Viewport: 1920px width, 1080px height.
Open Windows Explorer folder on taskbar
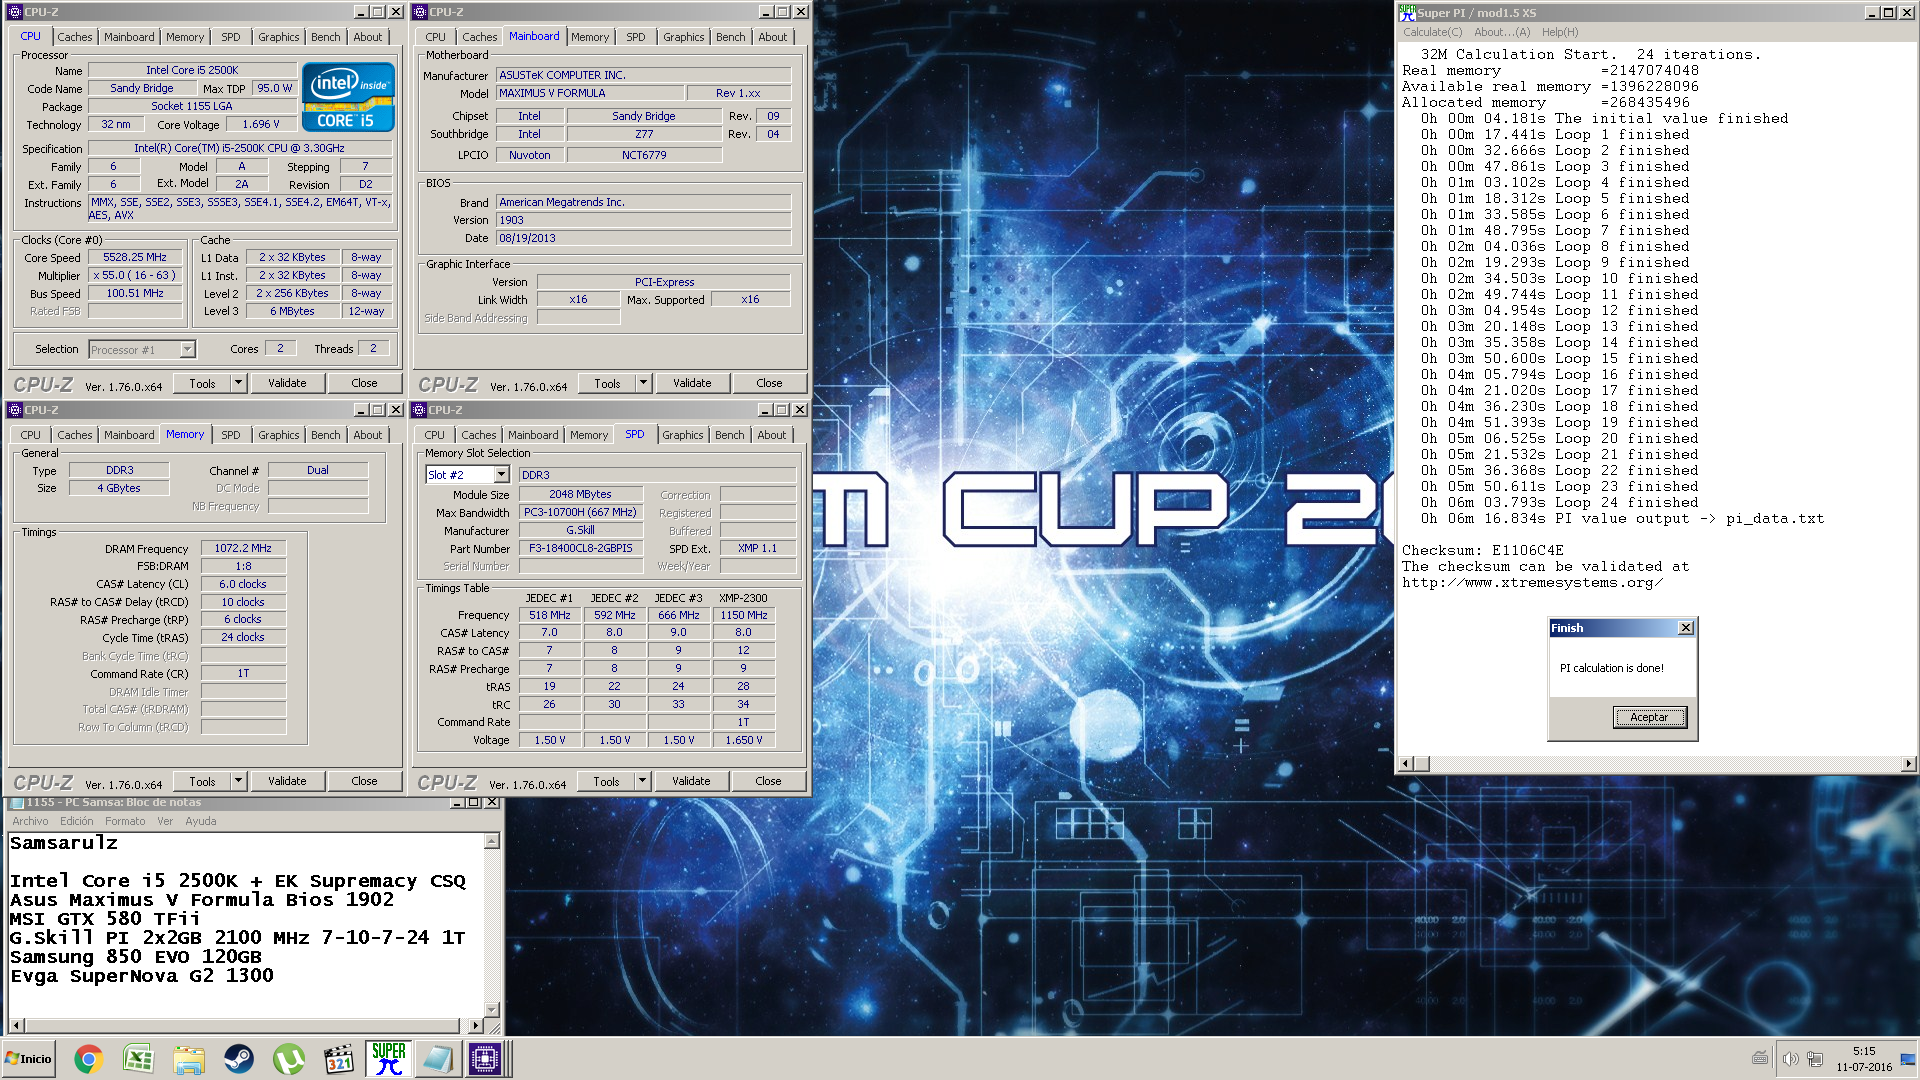click(x=188, y=1059)
